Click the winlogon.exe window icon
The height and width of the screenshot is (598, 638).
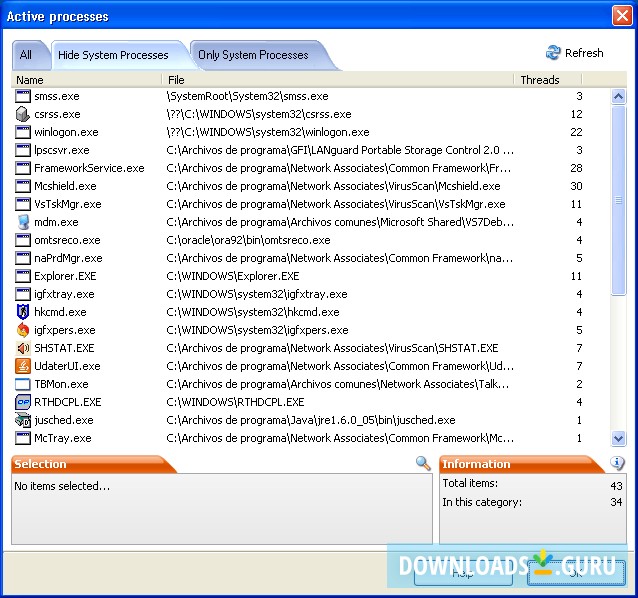click(23, 132)
